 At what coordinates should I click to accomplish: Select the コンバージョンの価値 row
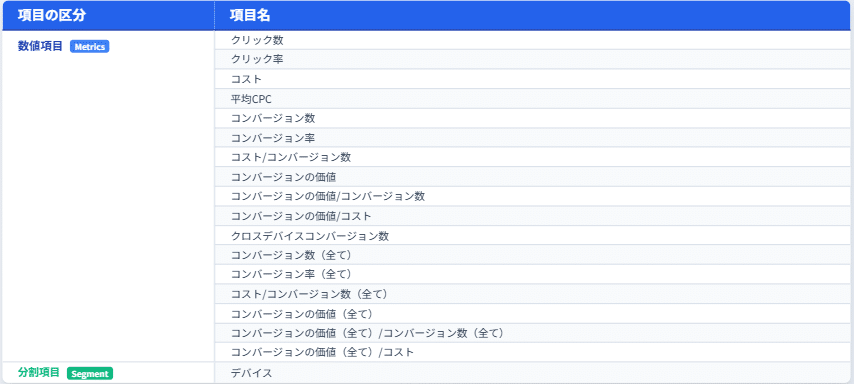[x=532, y=177]
